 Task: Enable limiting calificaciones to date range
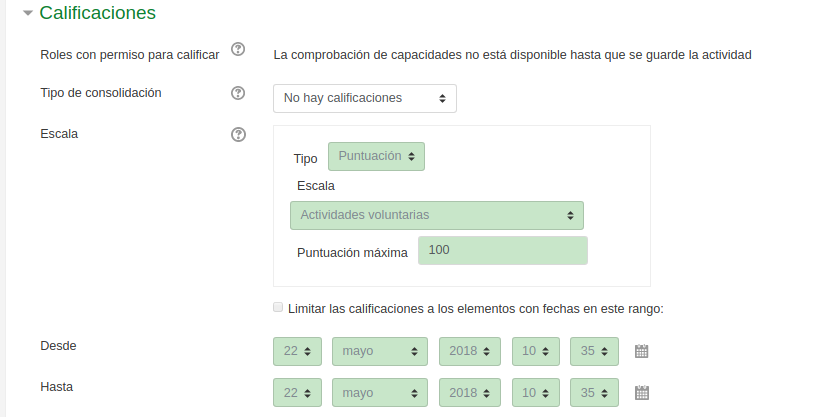click(x=278, y=307)
